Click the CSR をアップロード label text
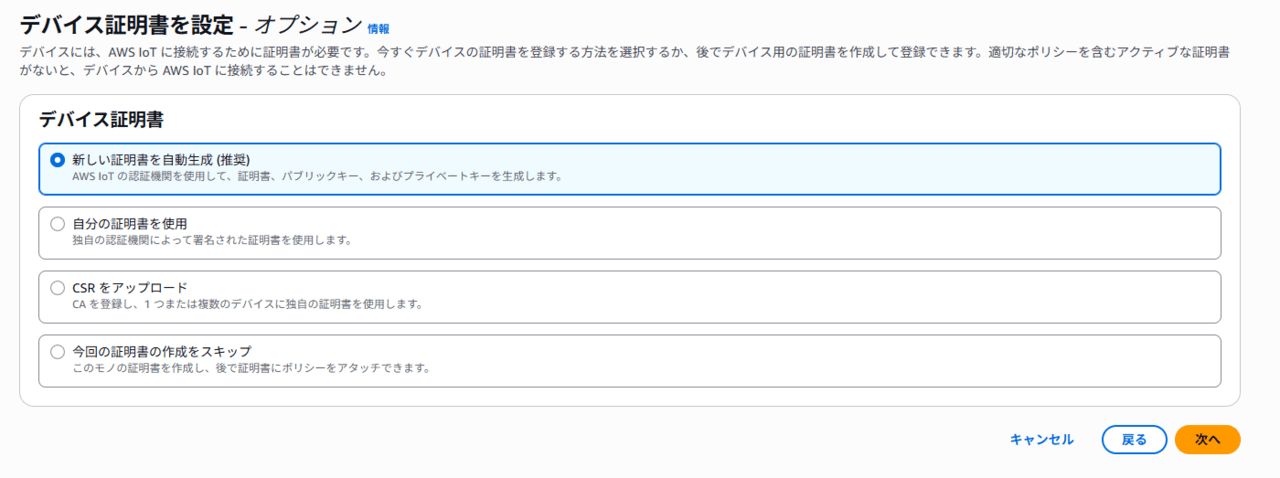The image size is (1280, 478). click(130, 288)
